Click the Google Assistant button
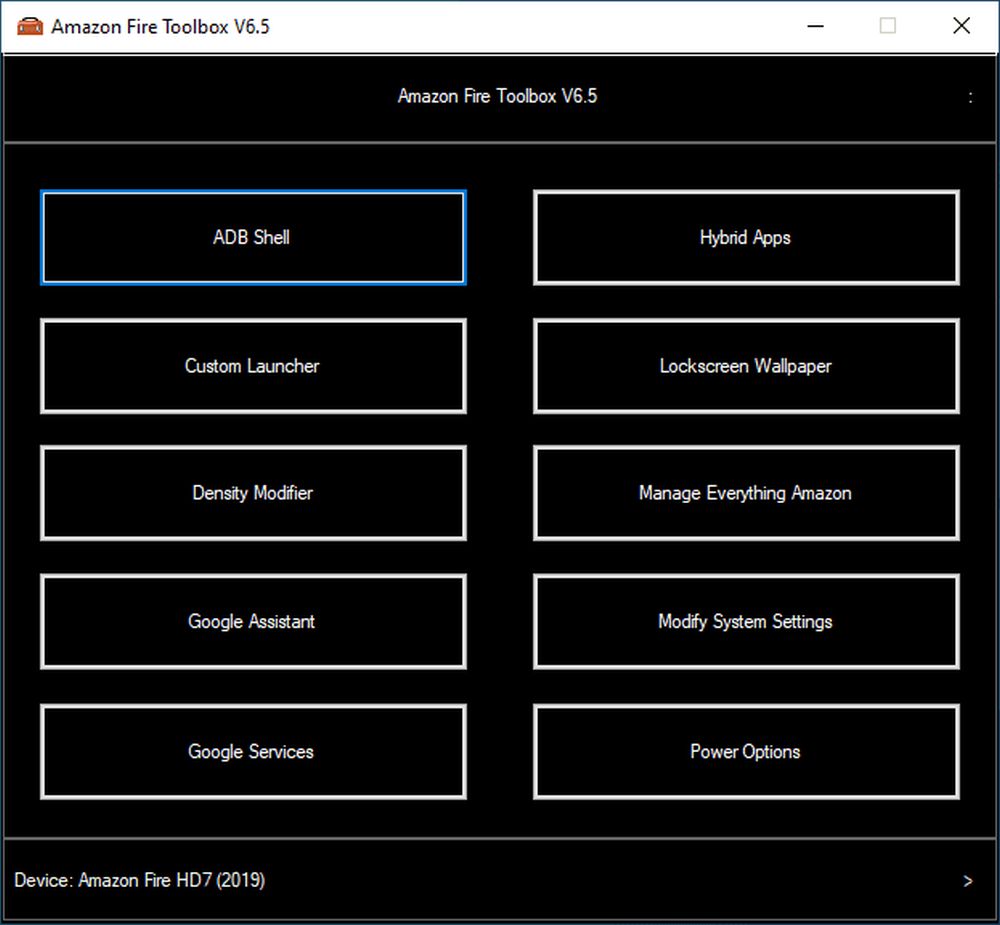 [x=253, y=621]
